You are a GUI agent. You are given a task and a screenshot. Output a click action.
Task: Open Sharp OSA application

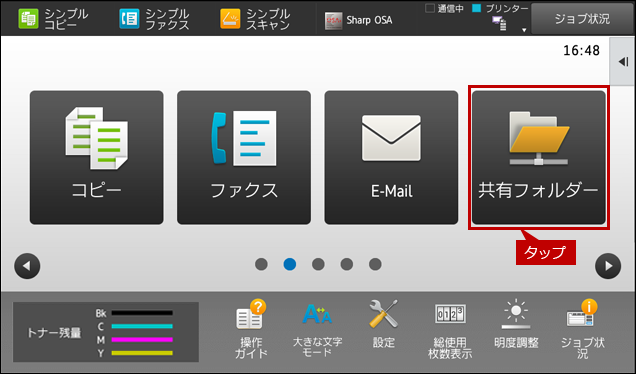point(359,20)
